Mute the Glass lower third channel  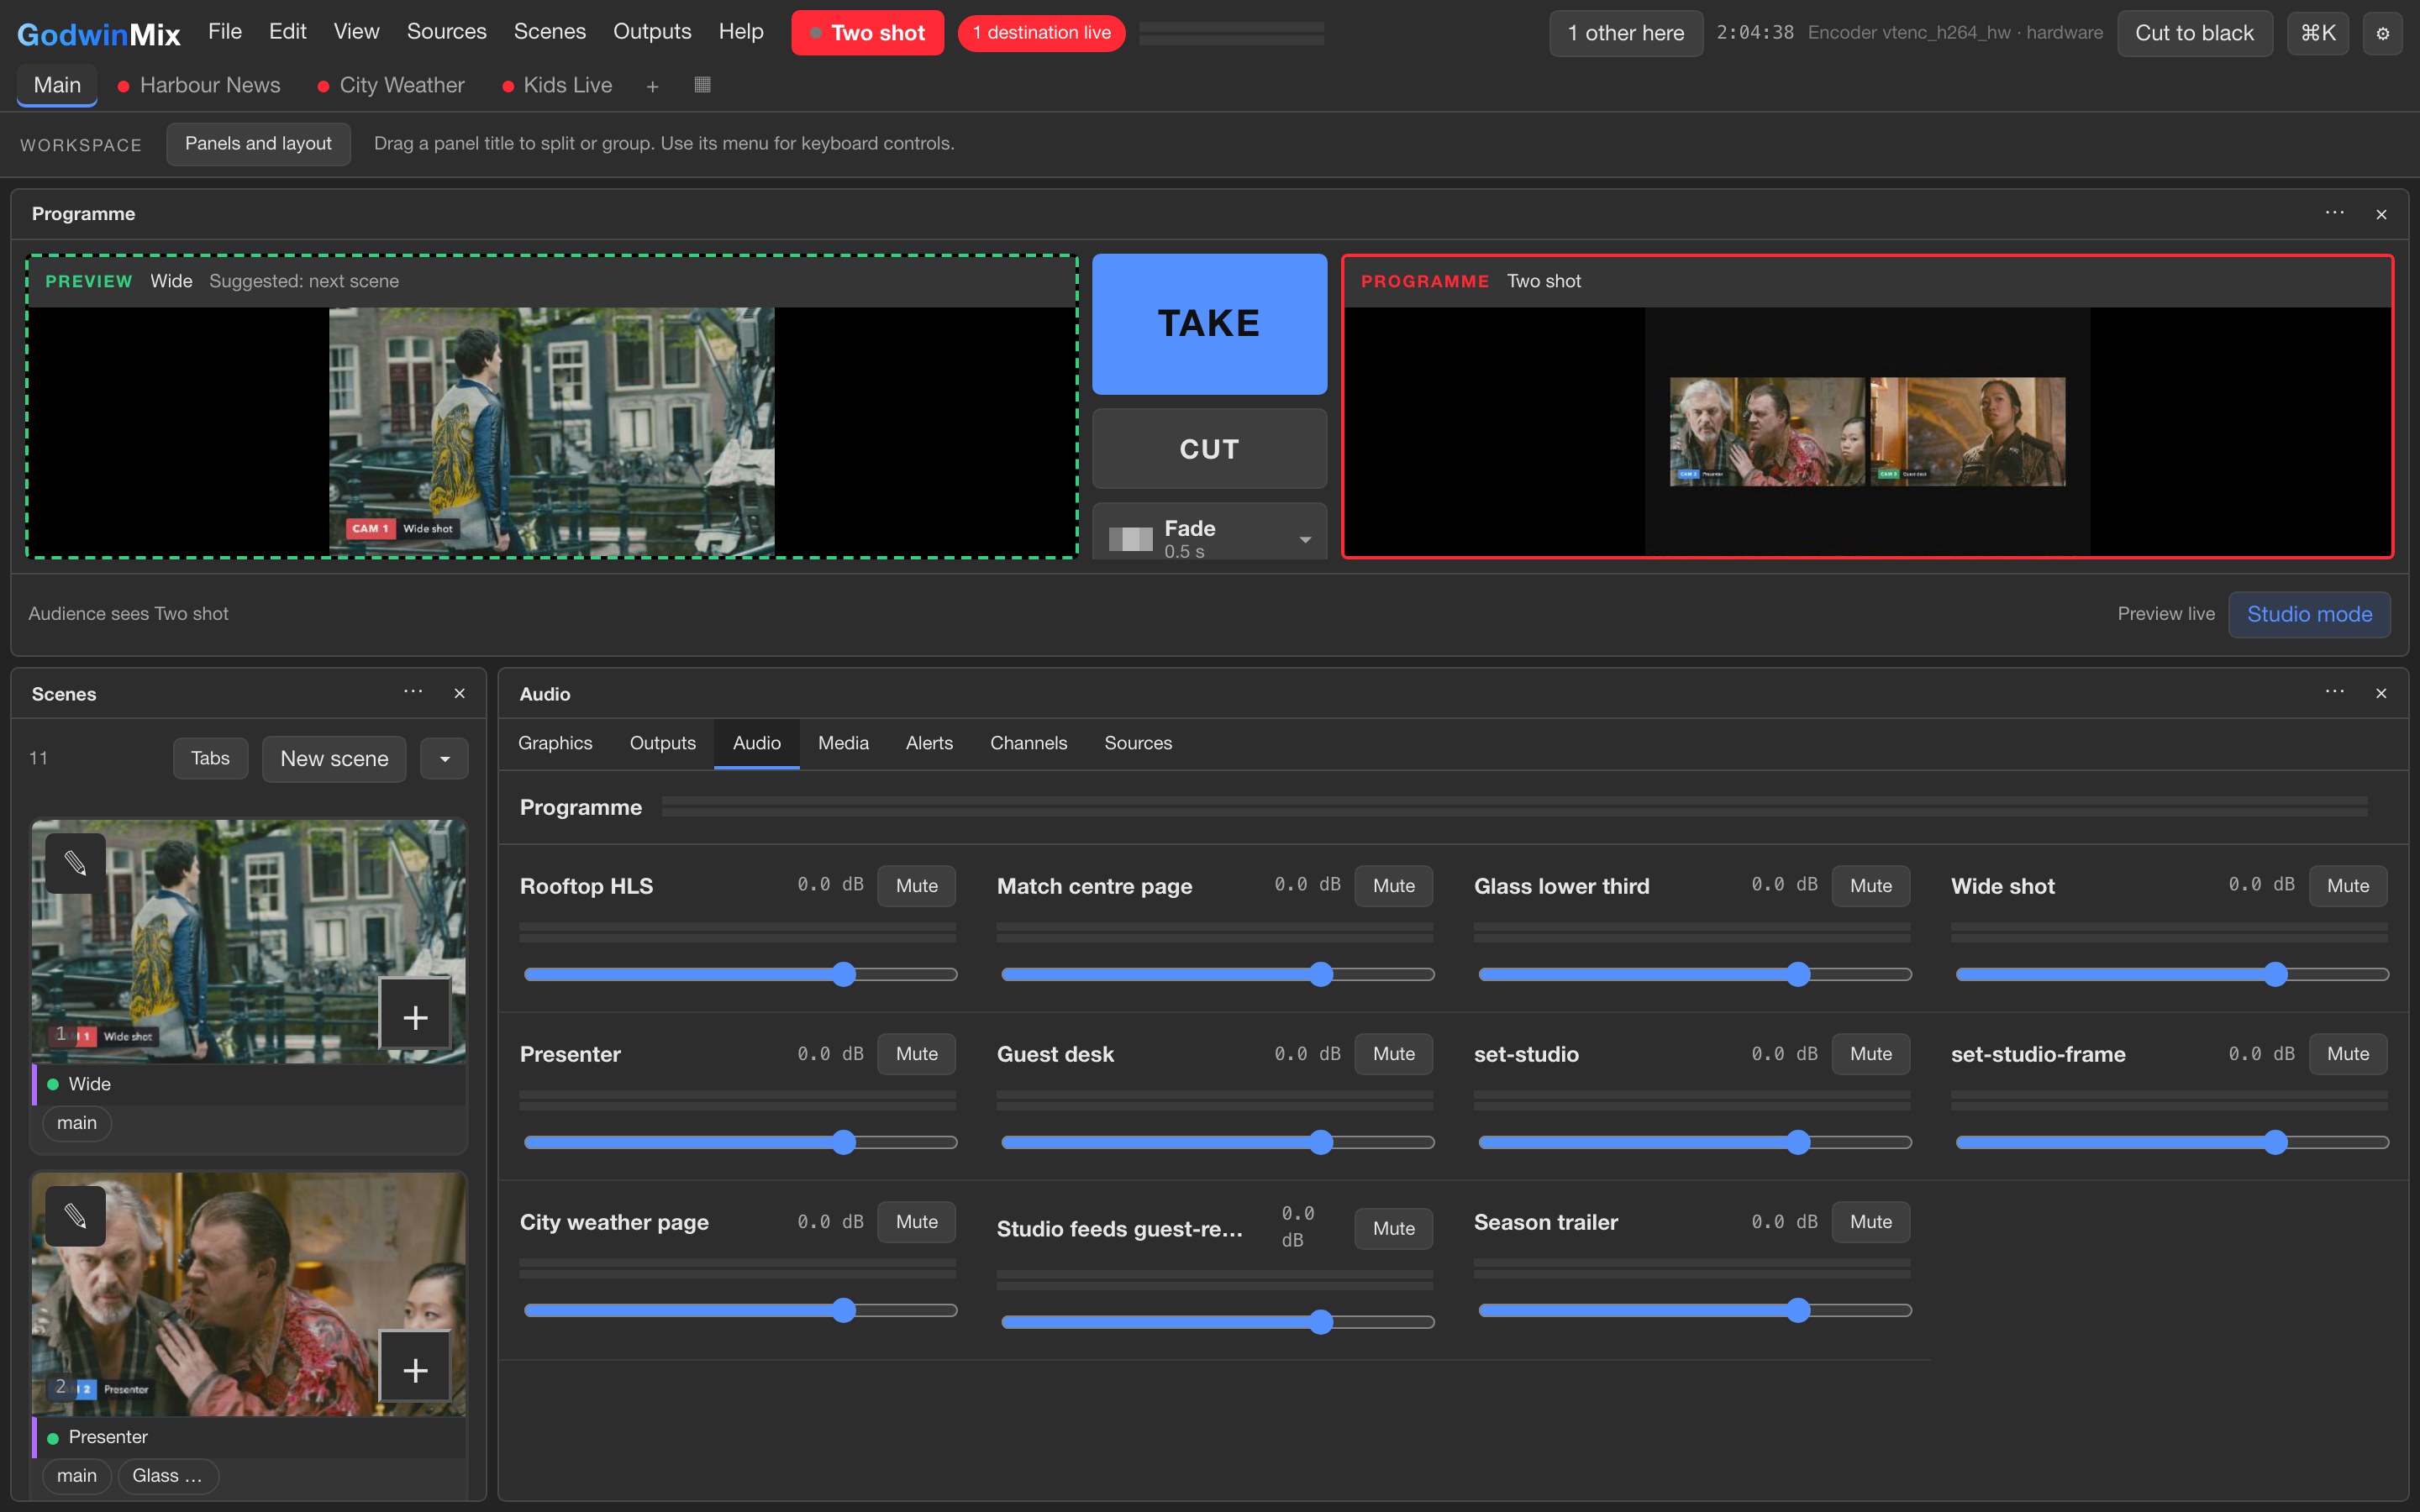(1870, 886)
